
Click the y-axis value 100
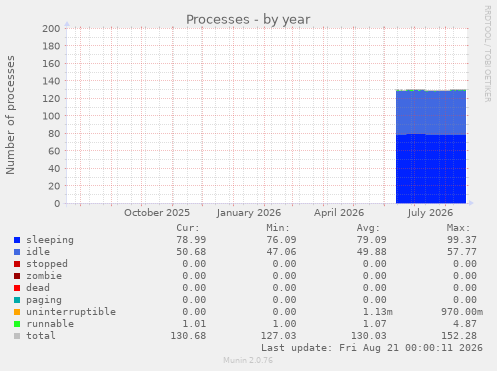click(51, 116)
